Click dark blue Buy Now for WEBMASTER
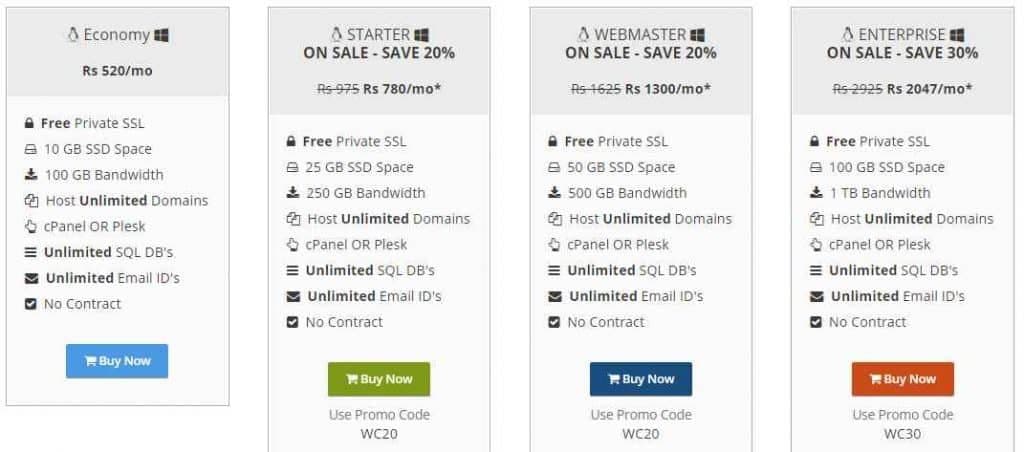Viewport: 1024px width, 452px height. [641, 379]
